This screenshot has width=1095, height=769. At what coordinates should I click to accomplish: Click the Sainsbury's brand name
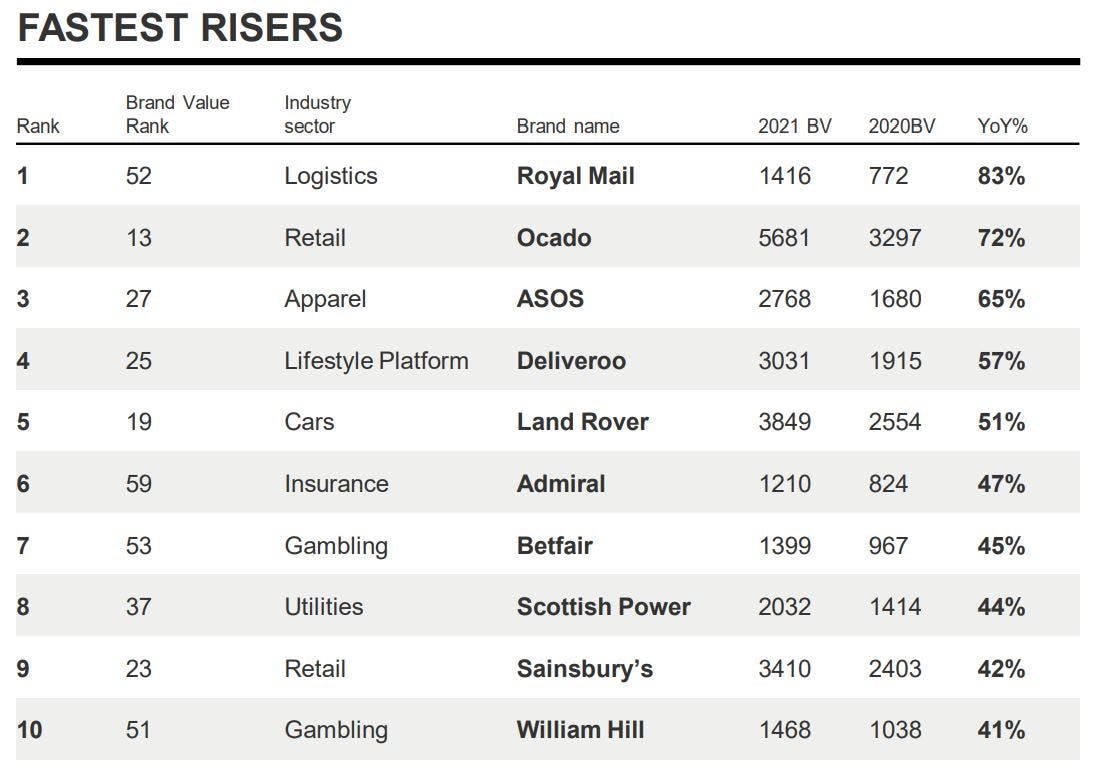[x=584, y=669]
